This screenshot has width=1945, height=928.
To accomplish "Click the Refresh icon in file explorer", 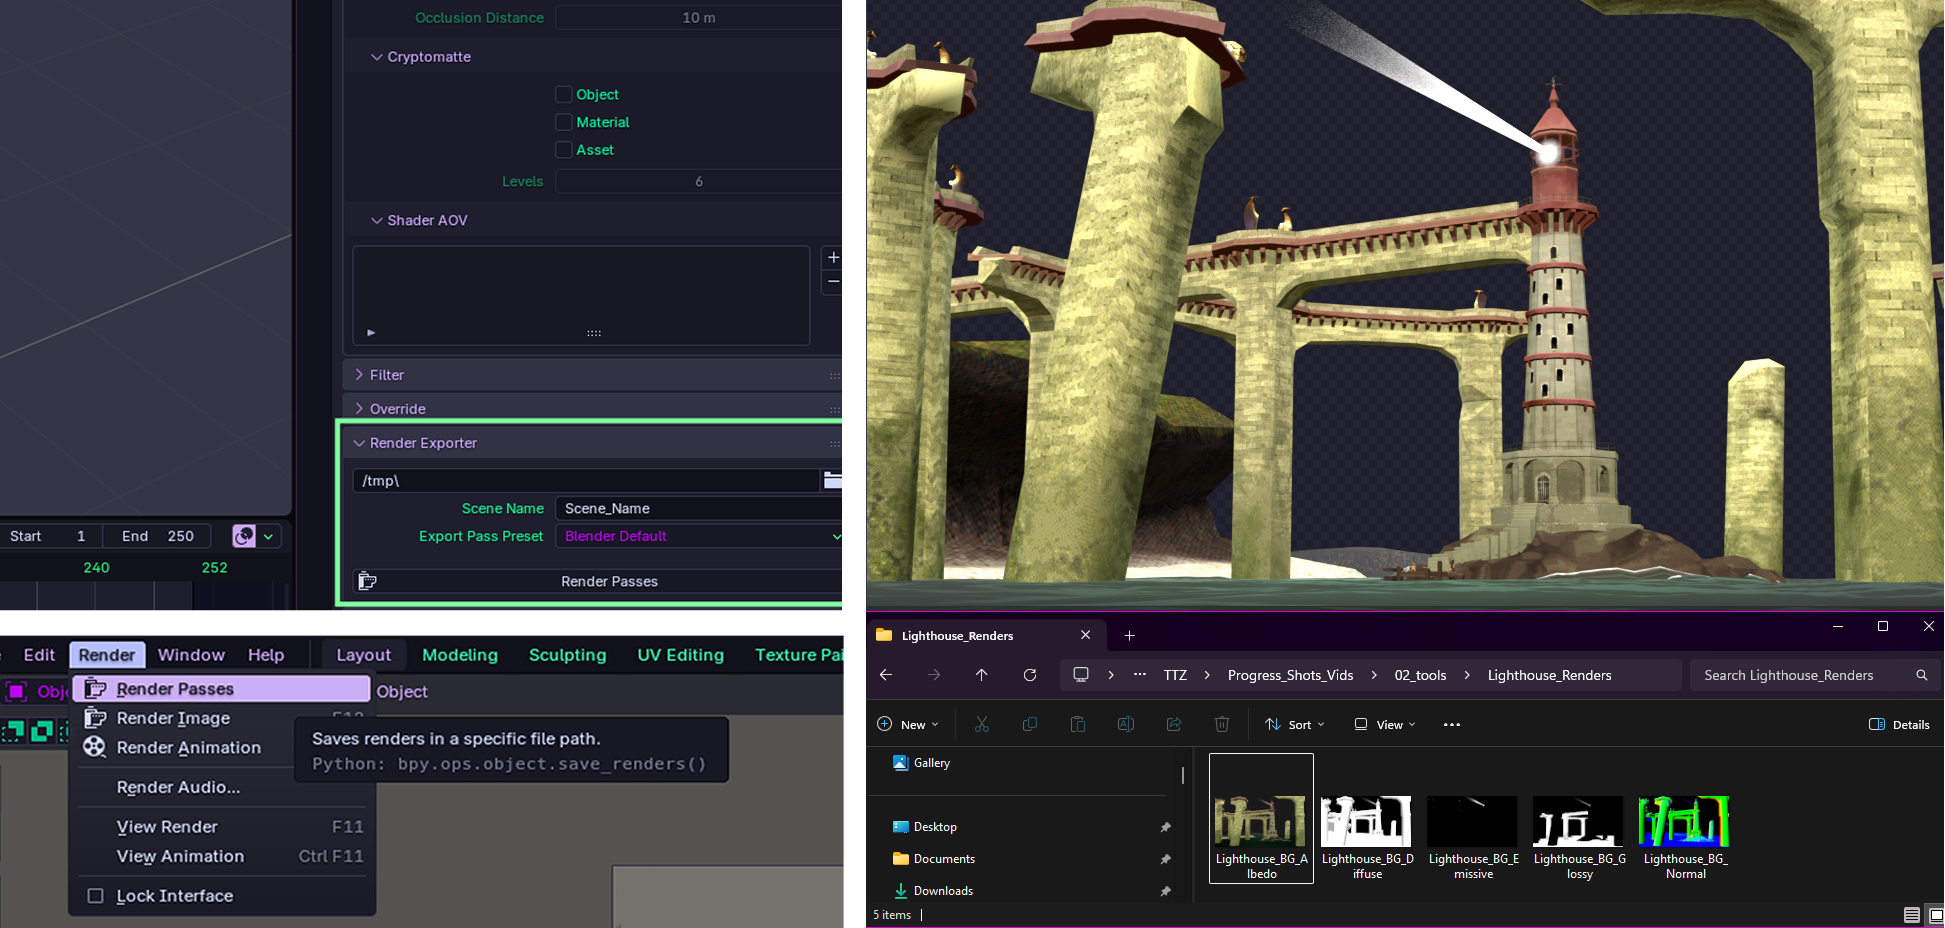I will [x=1030, y=675].
